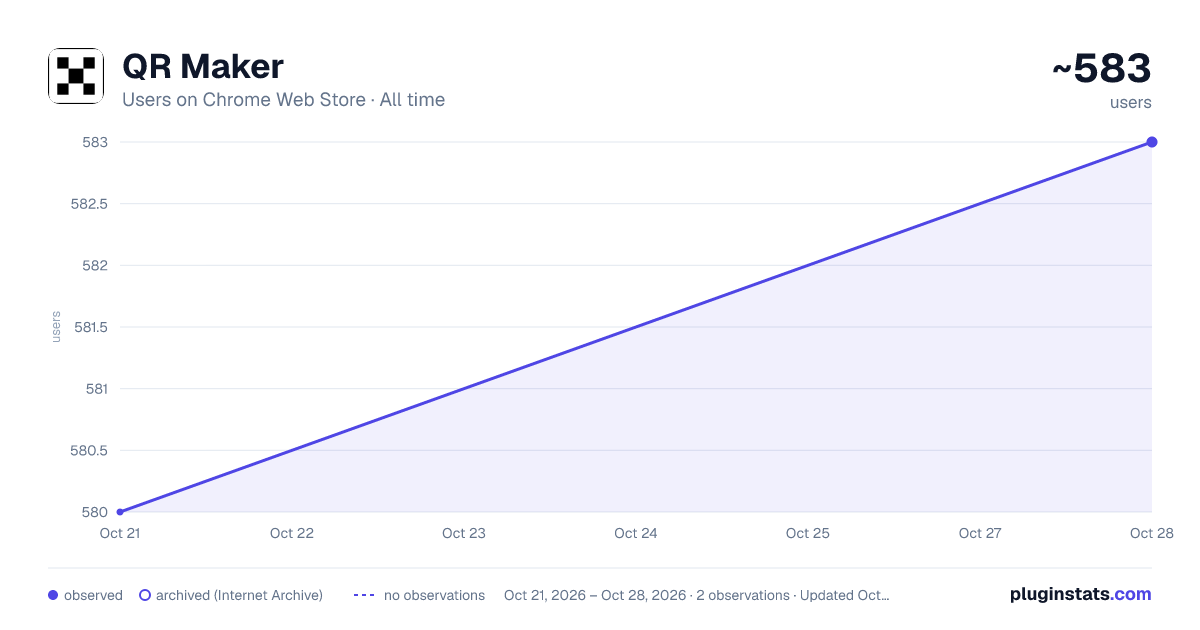Click the vertical 'users' y-axis title
Image resolution: width=1200 pixels, height=630 pixels.
click(x=56, y=327)
